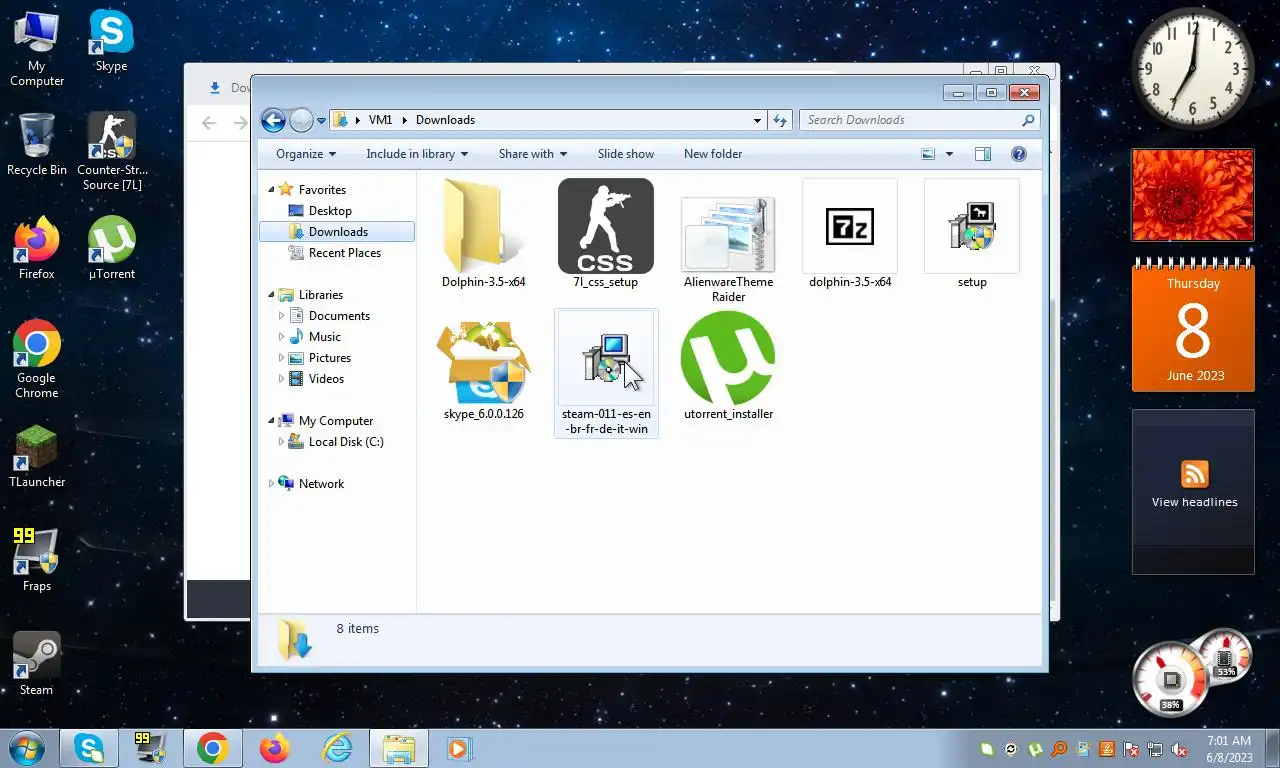The width and height of the screenshot is (1280, 768).
Task: Open My Computer desktop icon
Action: click(x=37, y=49)
